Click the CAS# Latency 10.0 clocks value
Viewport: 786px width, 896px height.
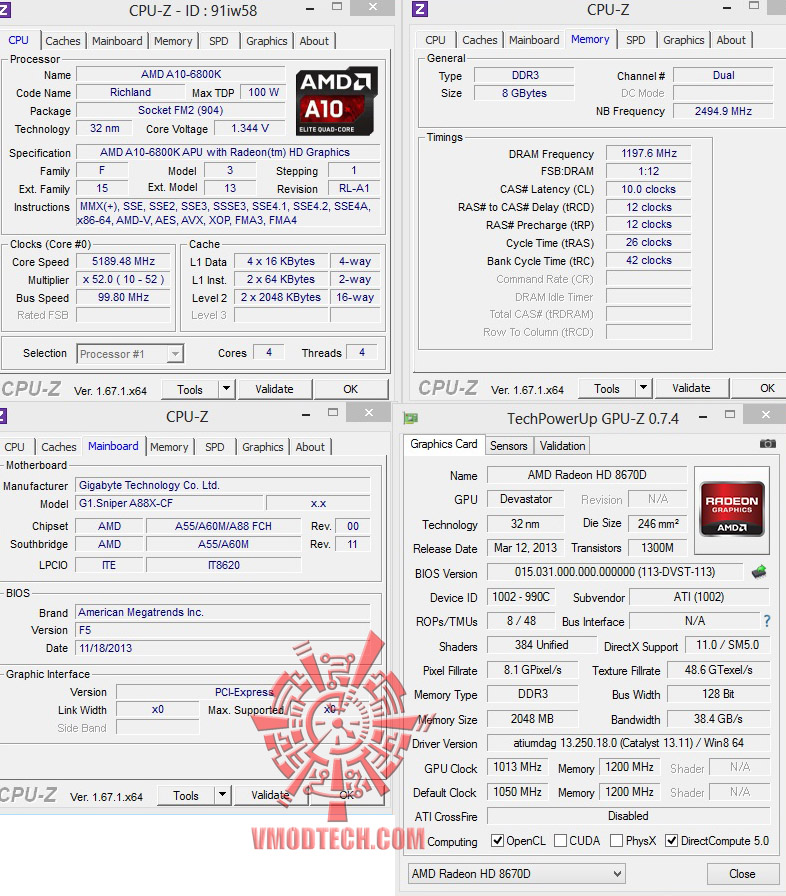click(649, 189)
